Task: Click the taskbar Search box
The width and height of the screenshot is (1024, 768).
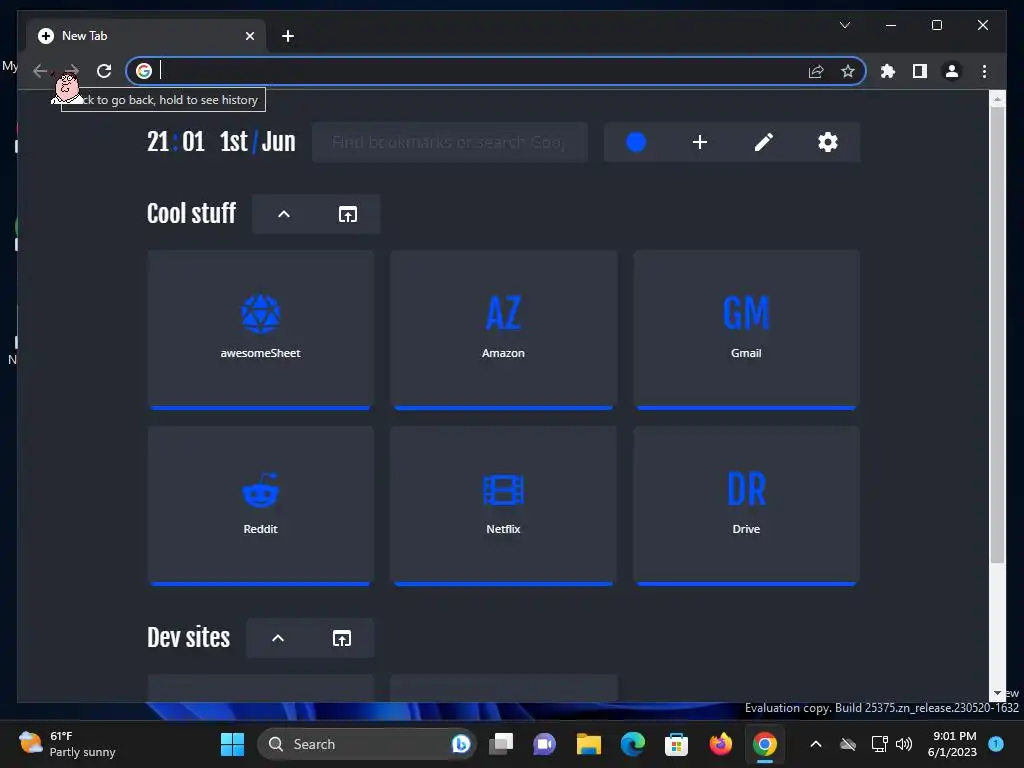Action: click(x=366, y=744)
